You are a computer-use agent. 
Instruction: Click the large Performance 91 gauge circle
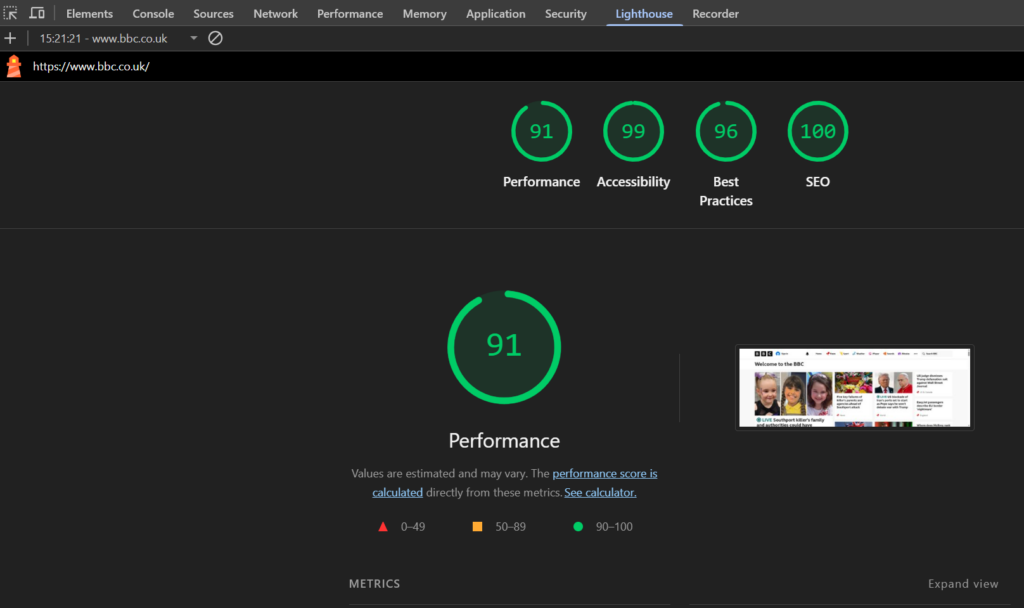click(504, 346)
